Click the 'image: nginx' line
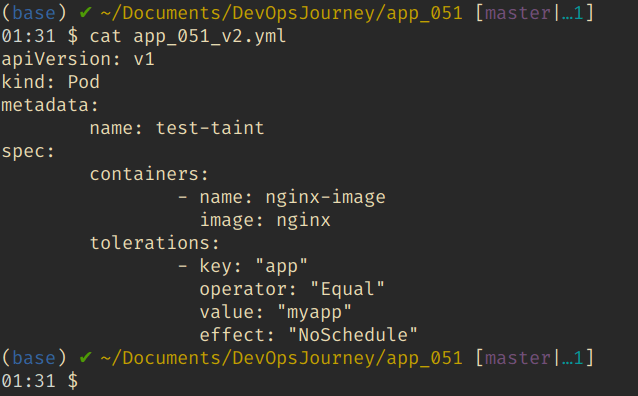This screenshot has height=396, width=638. point(265,220)
